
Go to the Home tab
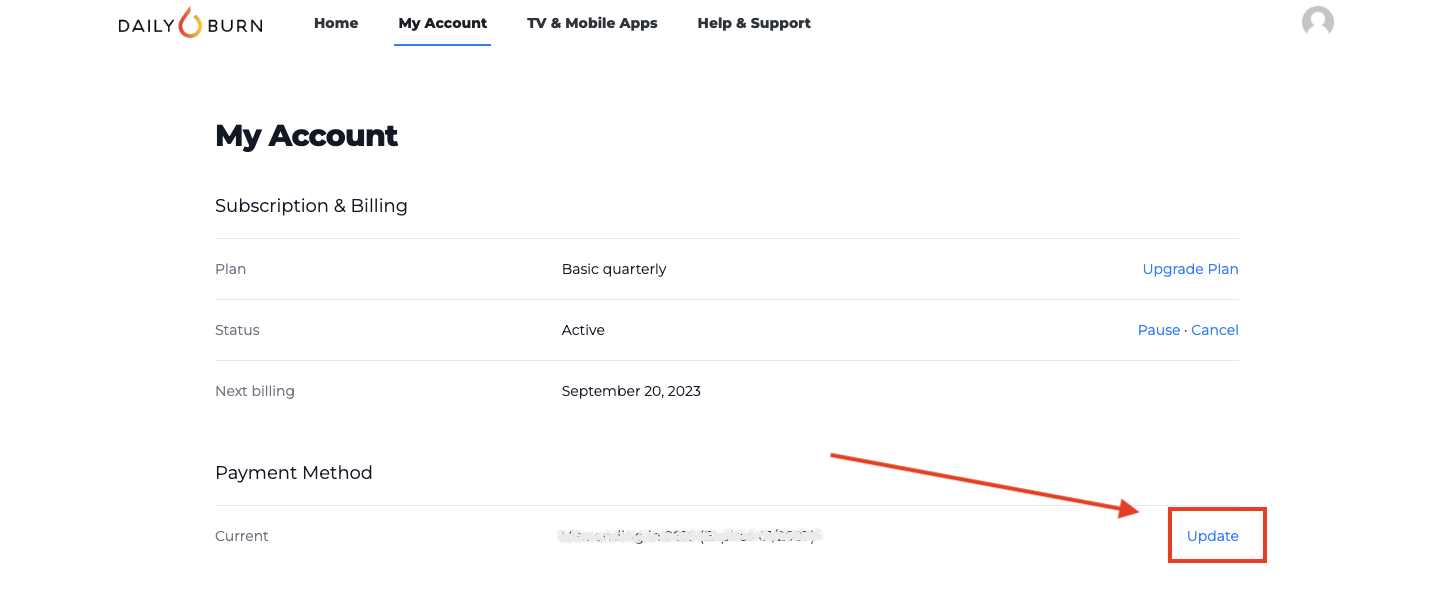pyautogui.click(x=336, y=23)
